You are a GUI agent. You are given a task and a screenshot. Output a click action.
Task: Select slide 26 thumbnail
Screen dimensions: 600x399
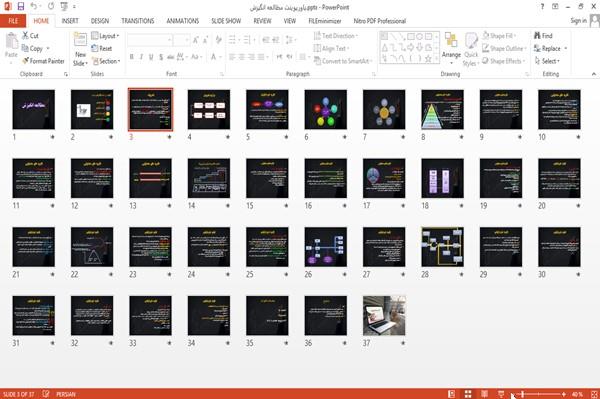(x=326, y=247)
